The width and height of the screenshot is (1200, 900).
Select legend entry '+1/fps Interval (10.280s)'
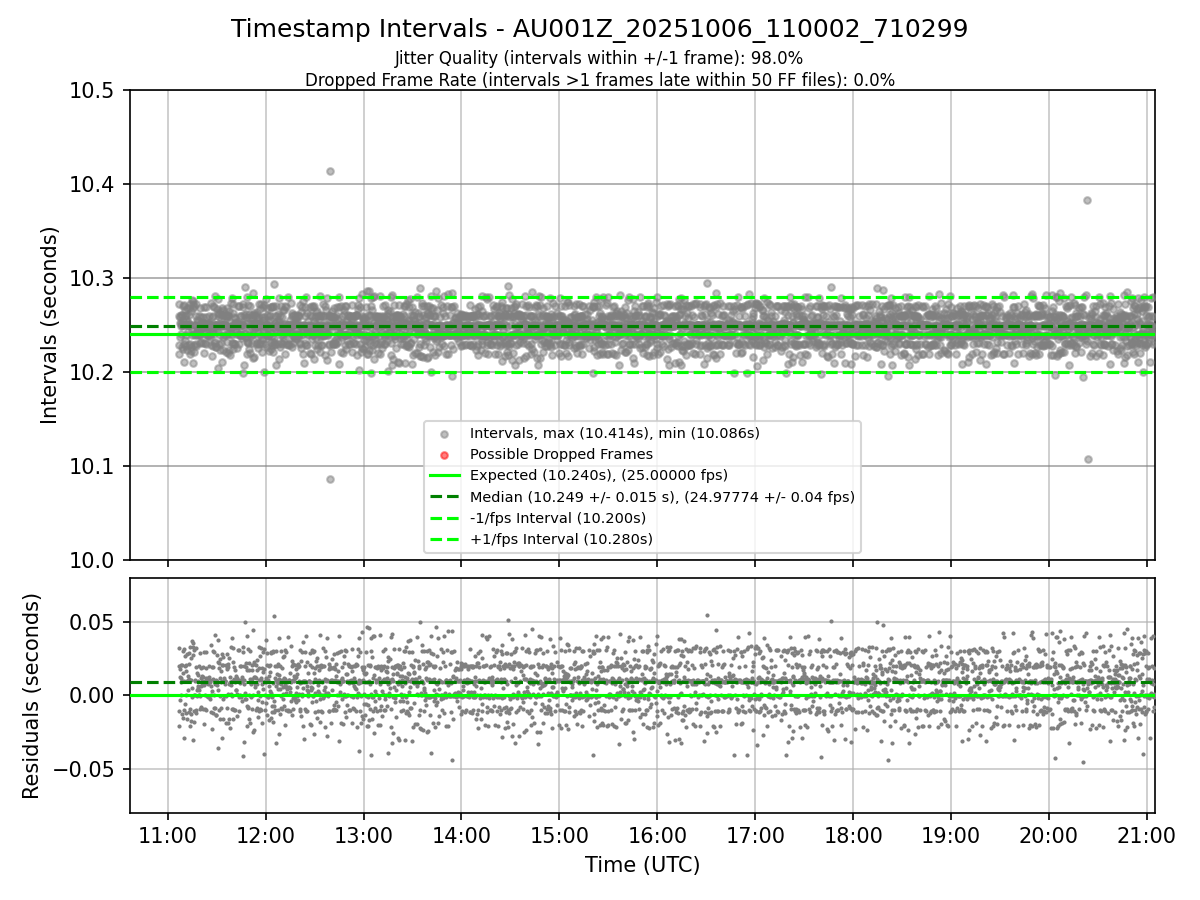click(561, 539)
